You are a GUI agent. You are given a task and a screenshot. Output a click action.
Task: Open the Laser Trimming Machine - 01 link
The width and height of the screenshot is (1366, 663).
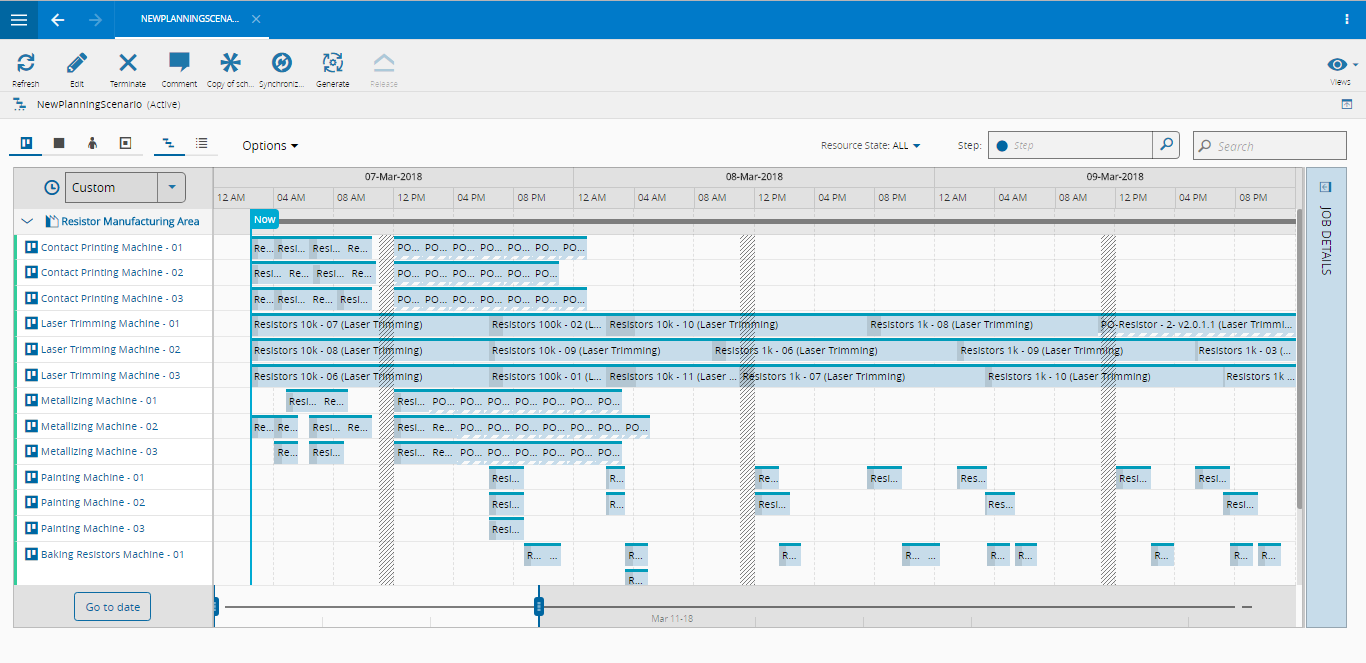point(110,324)
